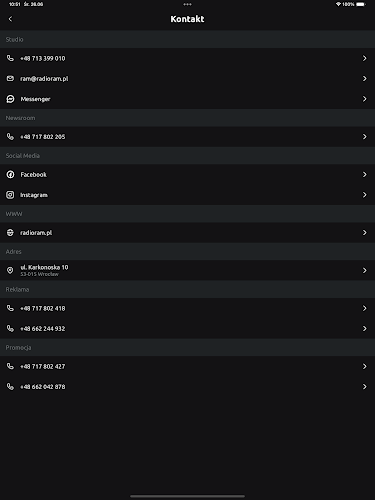
Task: Tap the location pin icon for Karkonoska address
Action: (x=10, y=270)
